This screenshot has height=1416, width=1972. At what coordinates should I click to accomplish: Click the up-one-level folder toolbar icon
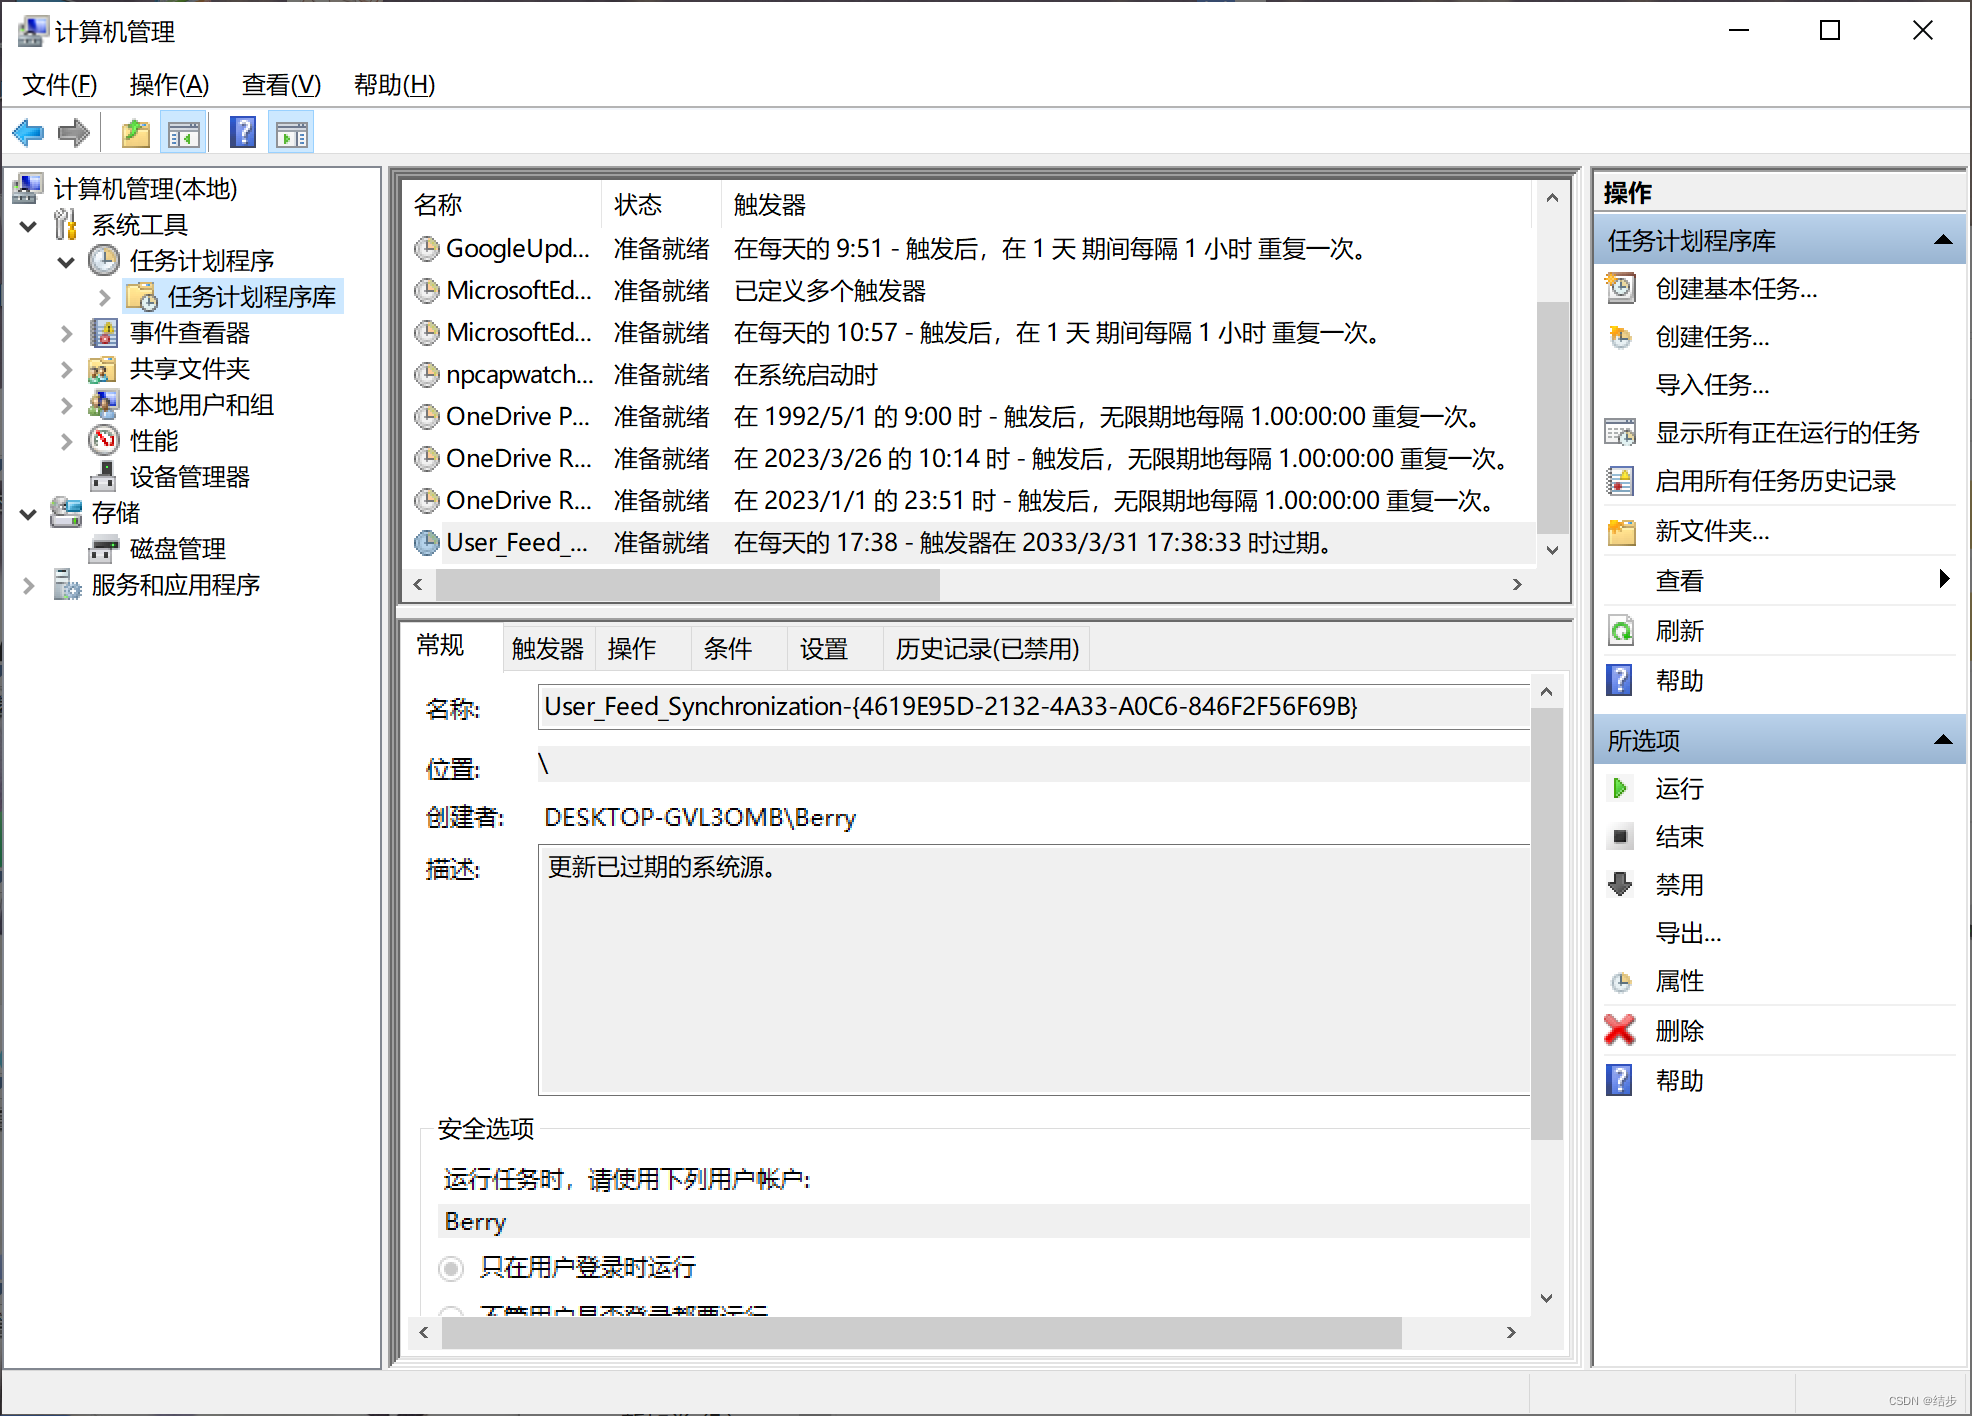coord(135,133)
